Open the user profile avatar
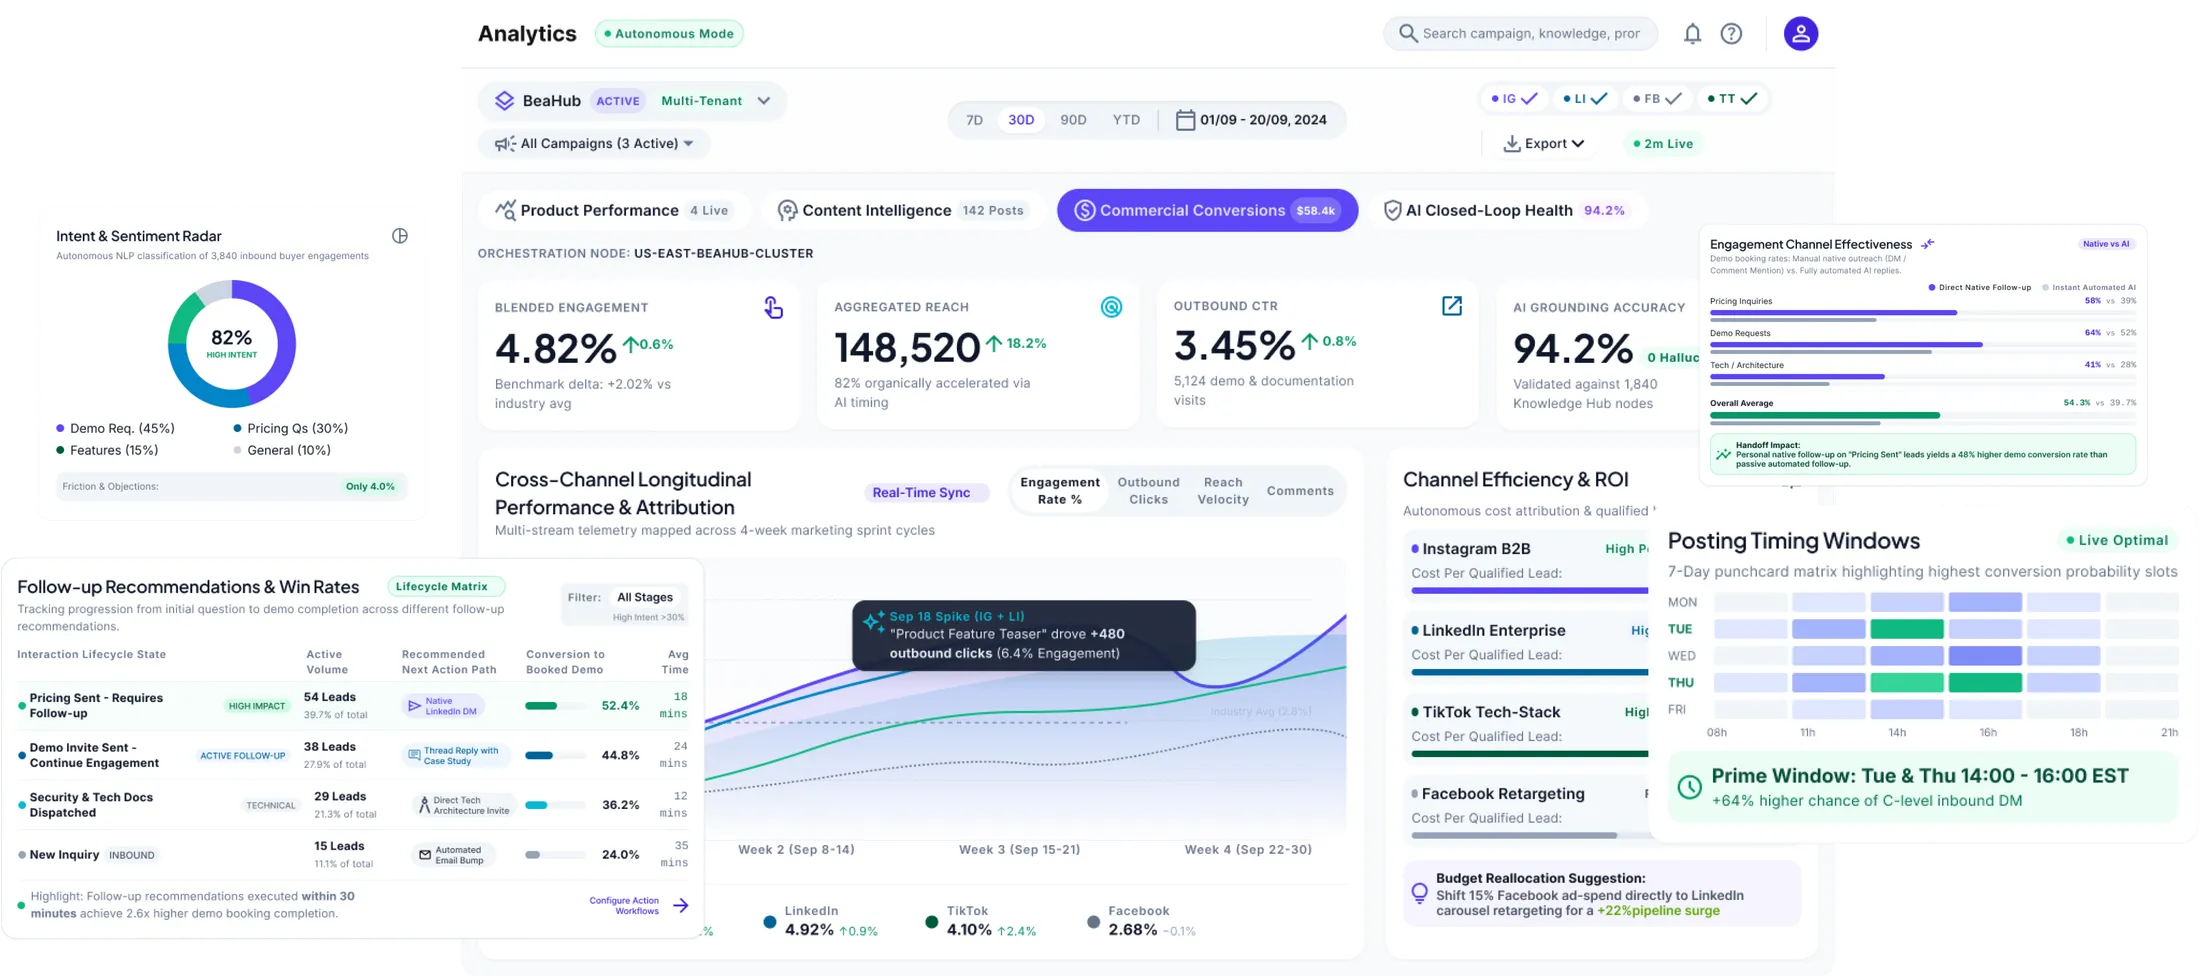Screen dimensions: 2200x976 1801,33
